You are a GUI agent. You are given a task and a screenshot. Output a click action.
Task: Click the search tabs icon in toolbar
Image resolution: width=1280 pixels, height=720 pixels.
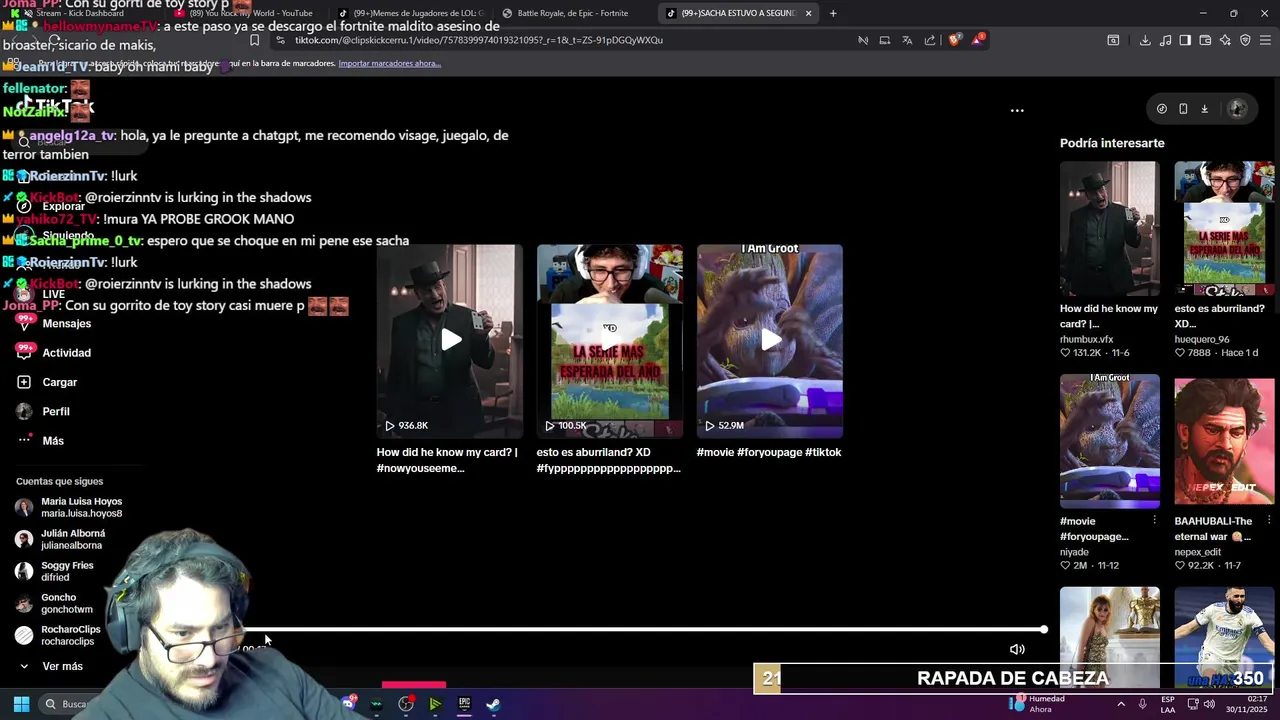[1113, 40]
